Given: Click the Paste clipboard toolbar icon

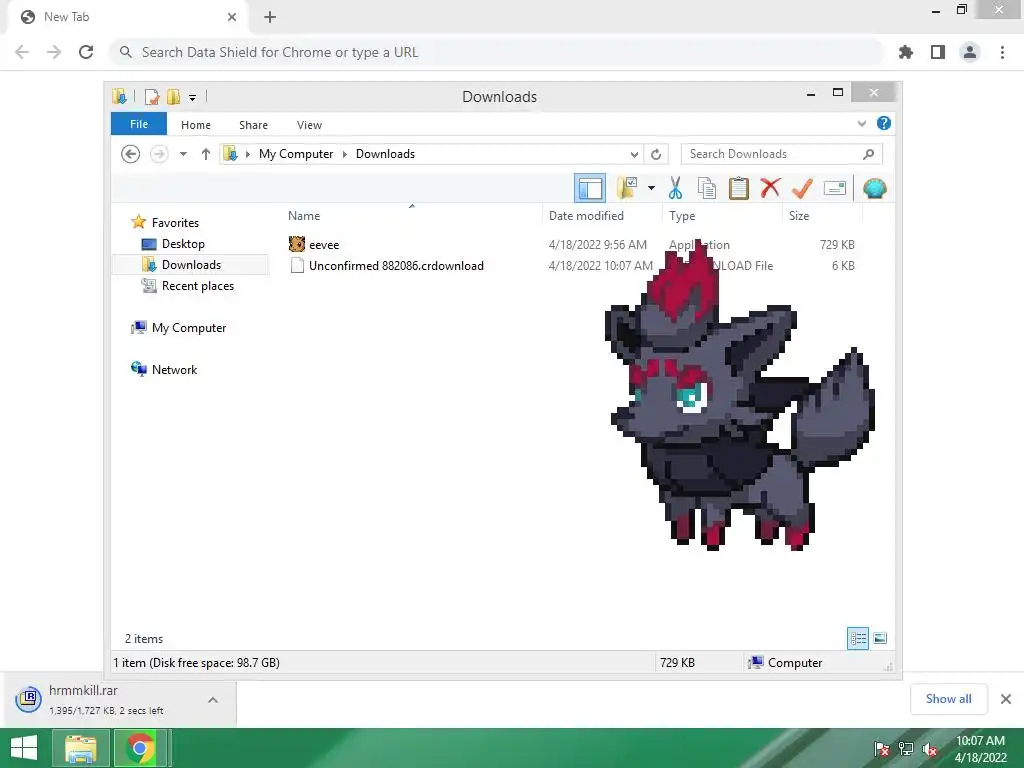Looking at the screenshot, I should click(739, 189).
